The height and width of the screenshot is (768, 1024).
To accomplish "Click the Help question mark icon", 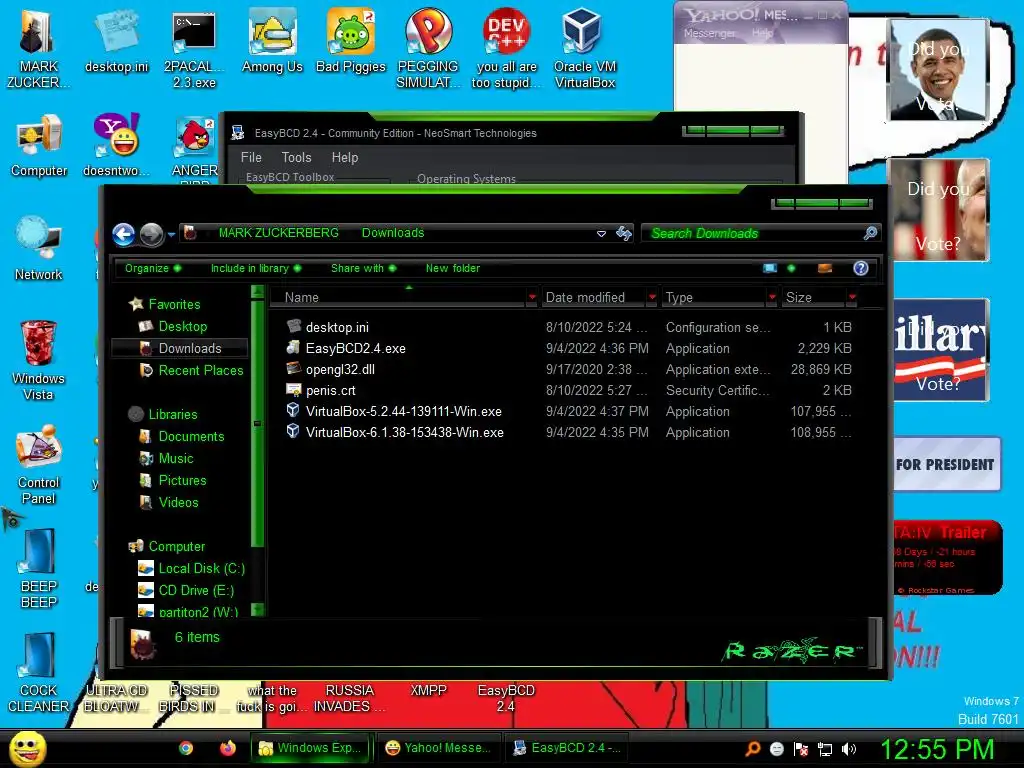I will pos(861,268).
